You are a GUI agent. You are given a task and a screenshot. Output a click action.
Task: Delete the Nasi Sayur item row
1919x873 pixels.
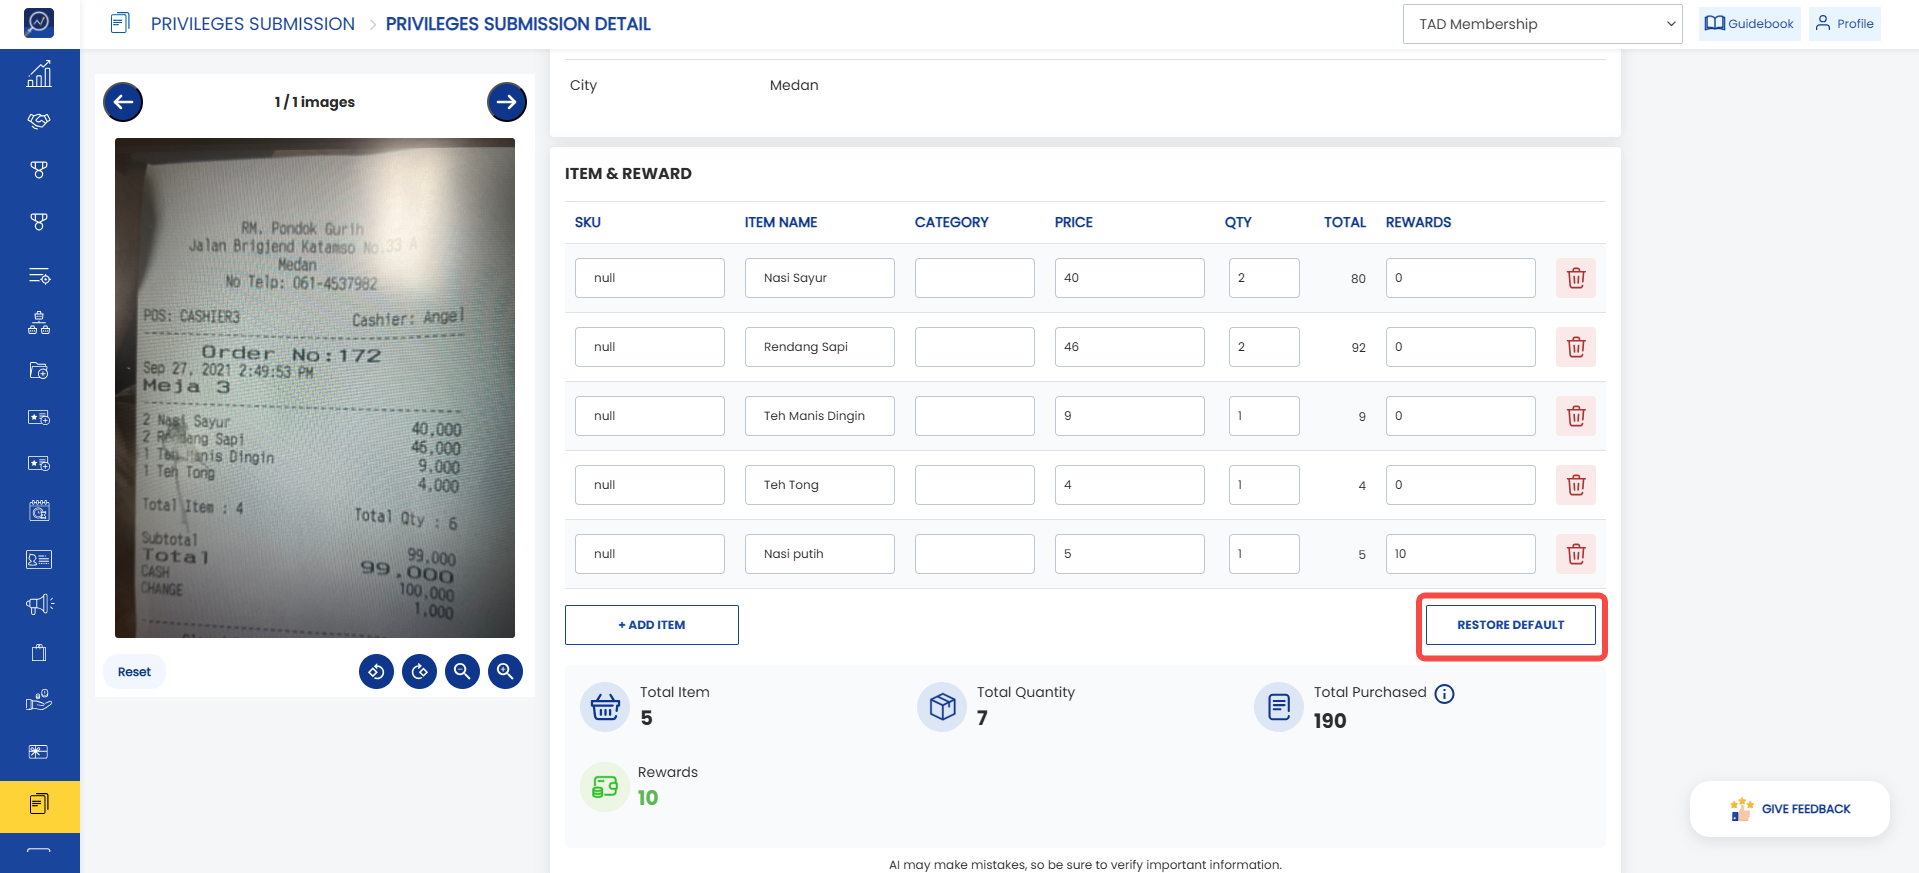pos(1576,278)
